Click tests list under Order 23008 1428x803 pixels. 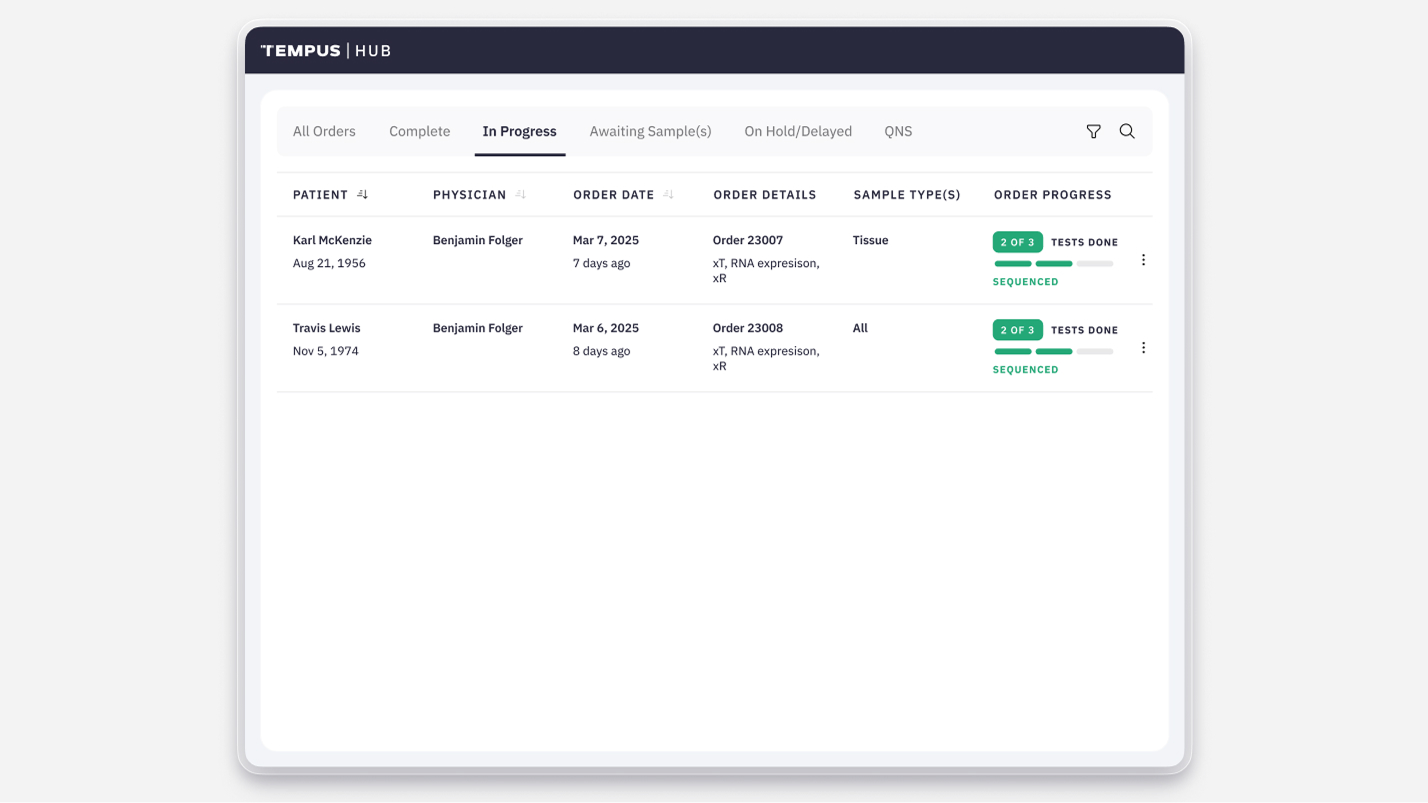coord(766,359)
